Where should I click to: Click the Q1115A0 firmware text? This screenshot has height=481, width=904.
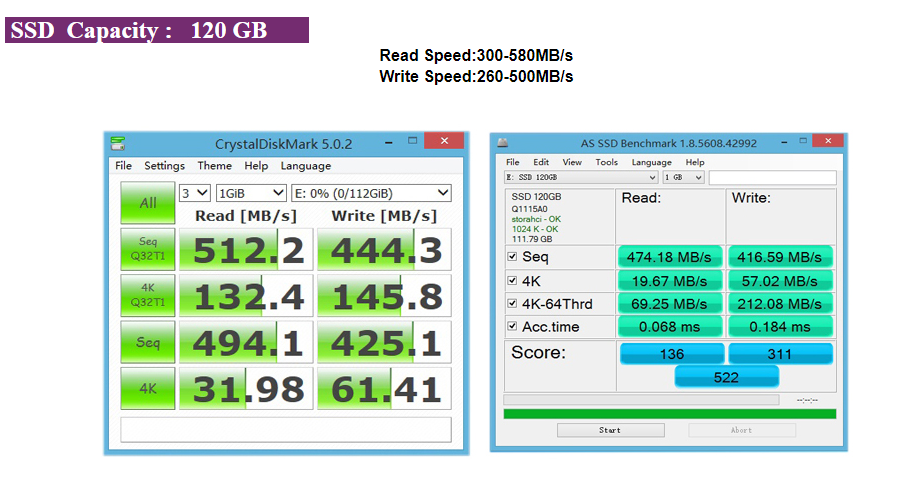(x=529, y=209)
